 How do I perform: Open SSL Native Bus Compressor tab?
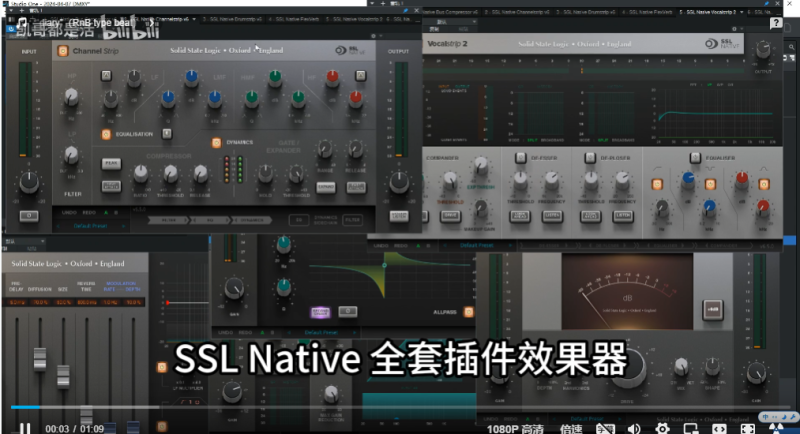451,12
